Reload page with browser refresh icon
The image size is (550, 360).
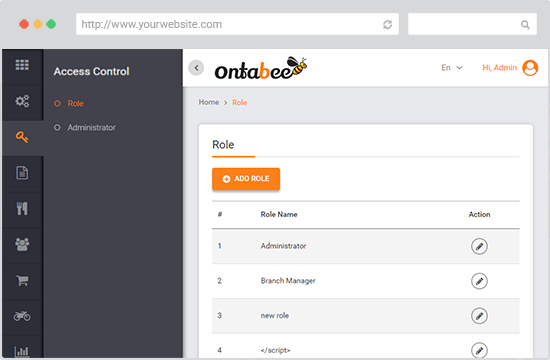point(387,25)
